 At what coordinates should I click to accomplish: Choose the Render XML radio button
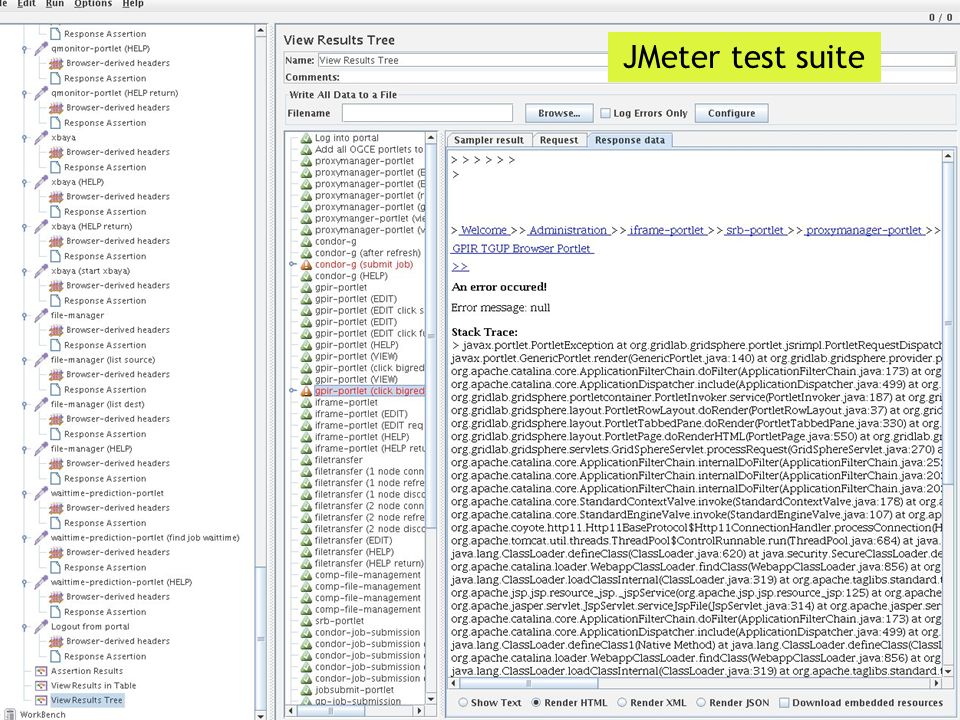(x=622, y=703)
